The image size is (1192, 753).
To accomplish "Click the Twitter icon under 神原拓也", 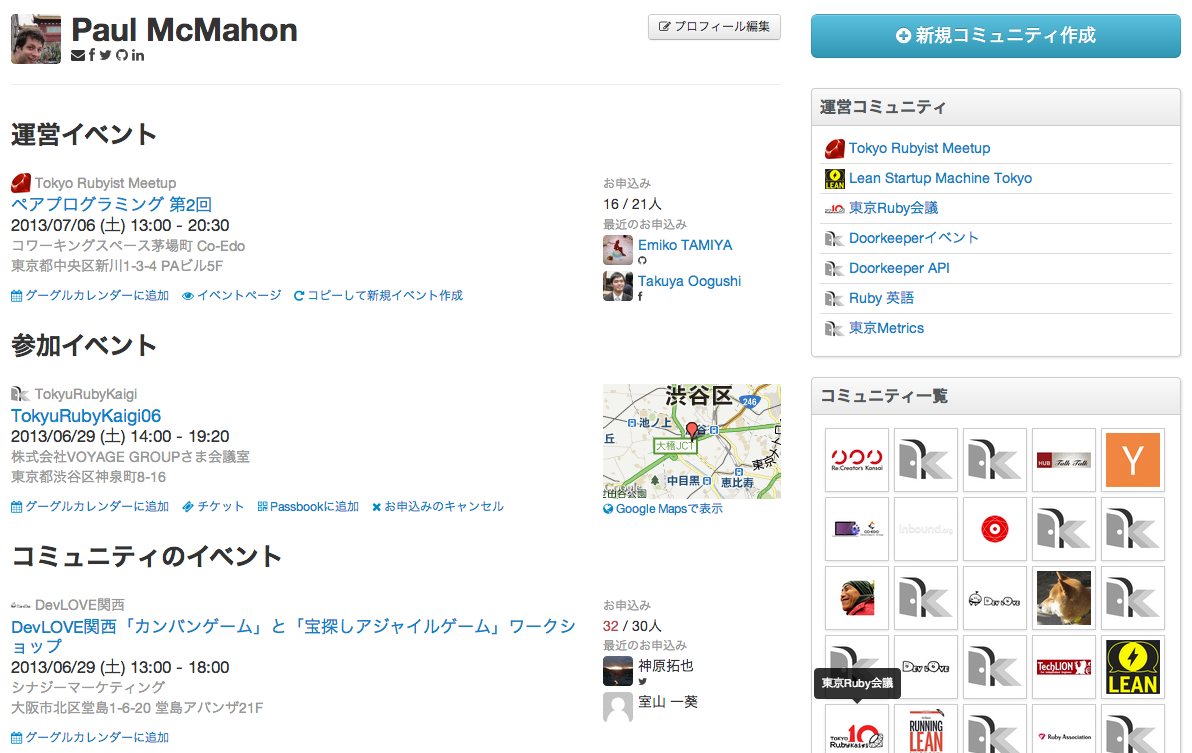I will (642, 682).
